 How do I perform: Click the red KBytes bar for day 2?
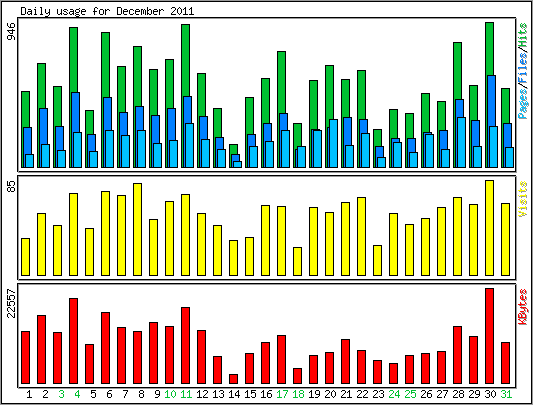pos(41,350)
